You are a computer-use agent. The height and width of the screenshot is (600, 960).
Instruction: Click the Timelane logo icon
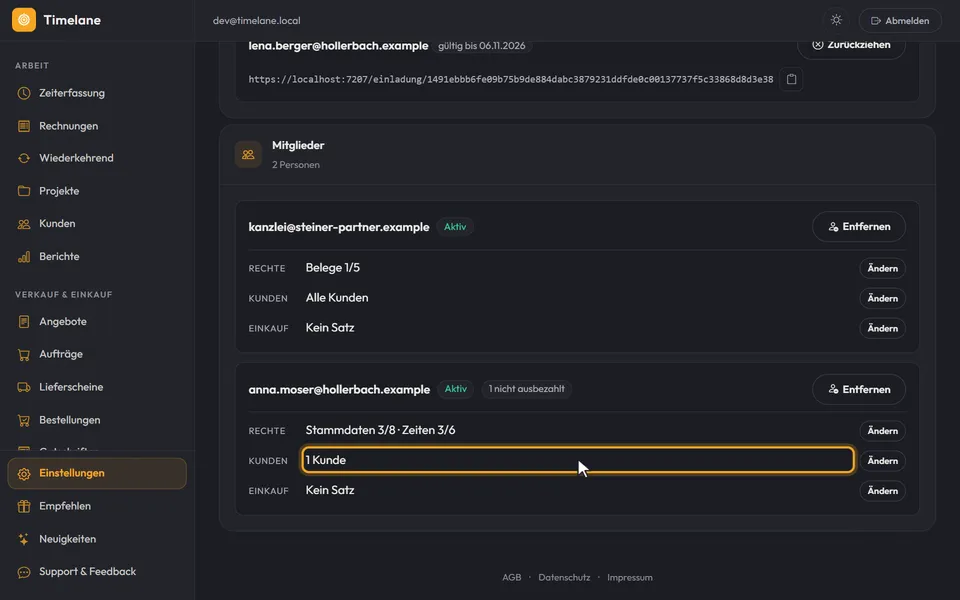pos(24,20)
